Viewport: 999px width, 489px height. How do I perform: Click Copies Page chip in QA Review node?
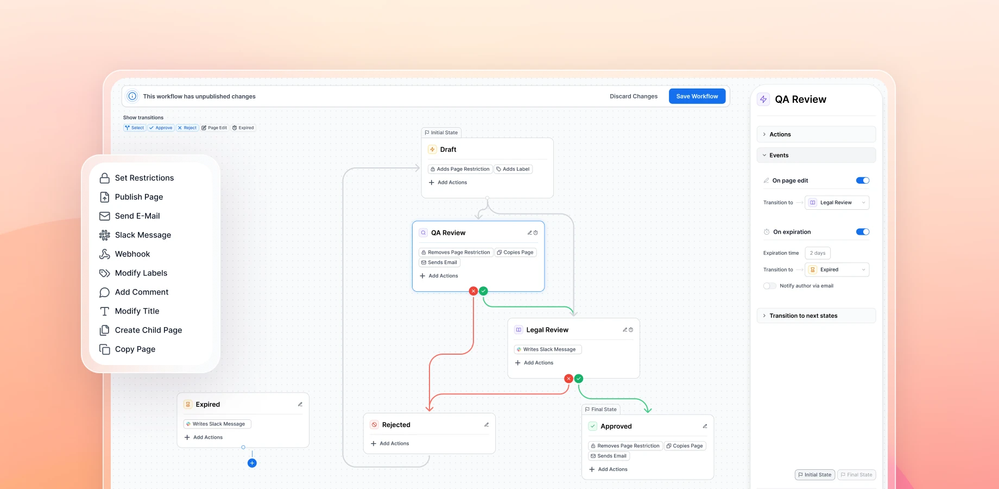click(515, 253)
